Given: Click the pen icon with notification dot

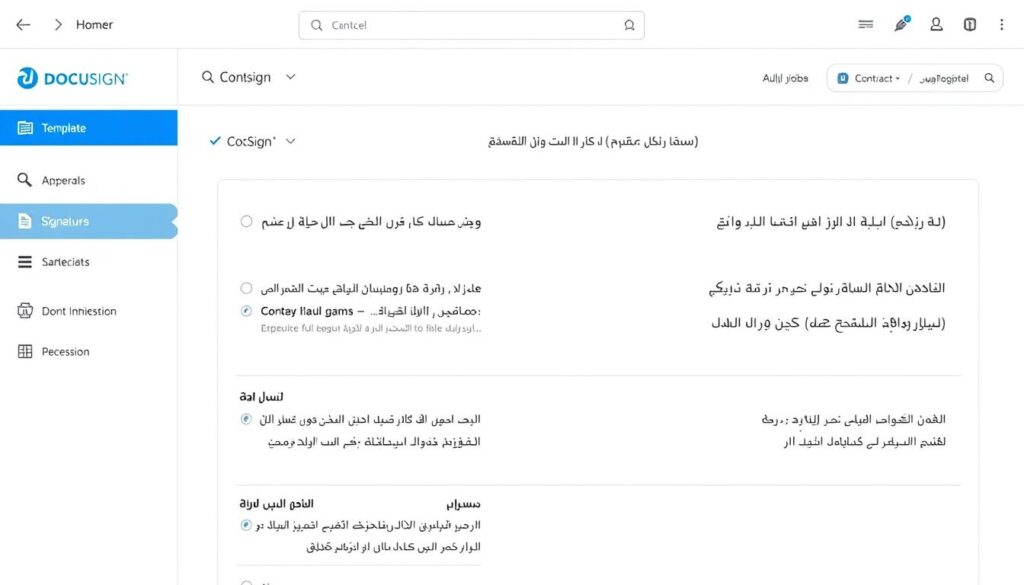Looking at the screenshot, I should click(902, 24).
